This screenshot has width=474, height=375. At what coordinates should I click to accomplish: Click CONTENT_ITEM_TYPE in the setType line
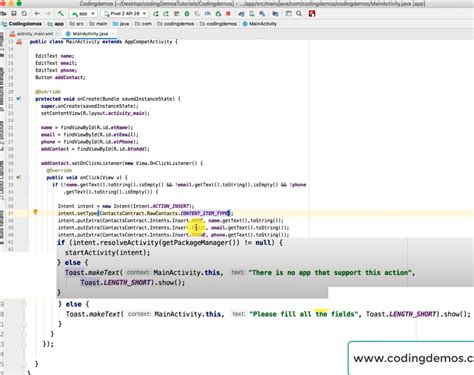click(x=205, y=213)
